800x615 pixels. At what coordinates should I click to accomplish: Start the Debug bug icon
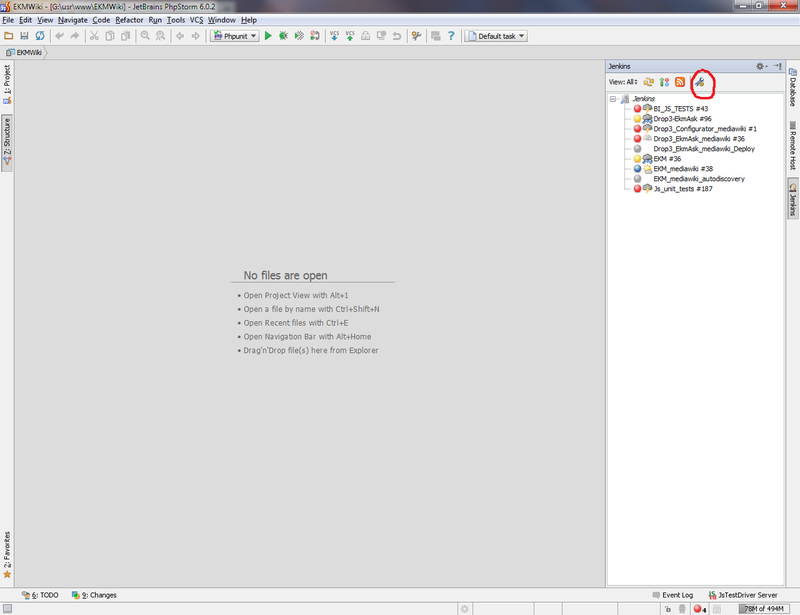(283, 36)
